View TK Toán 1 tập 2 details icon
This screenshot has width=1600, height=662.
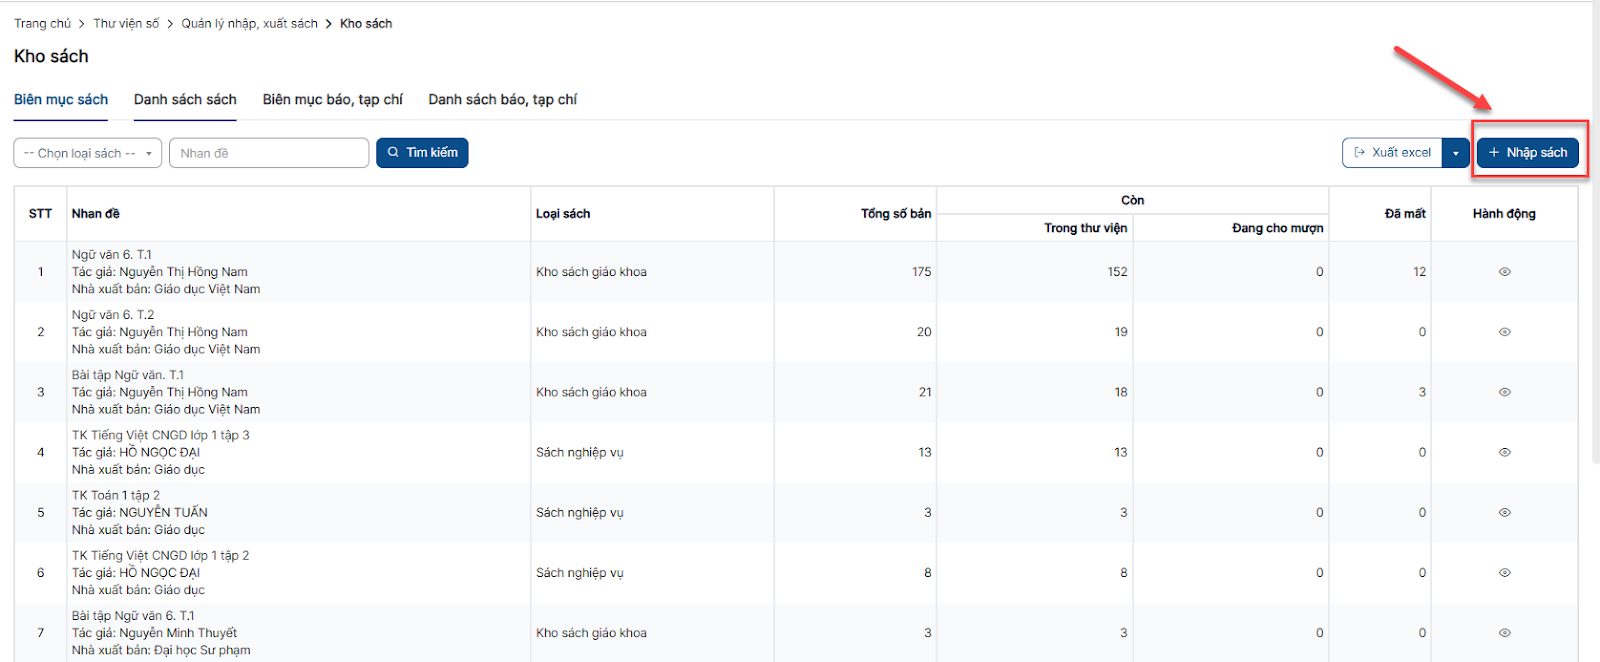point(1504,512)
